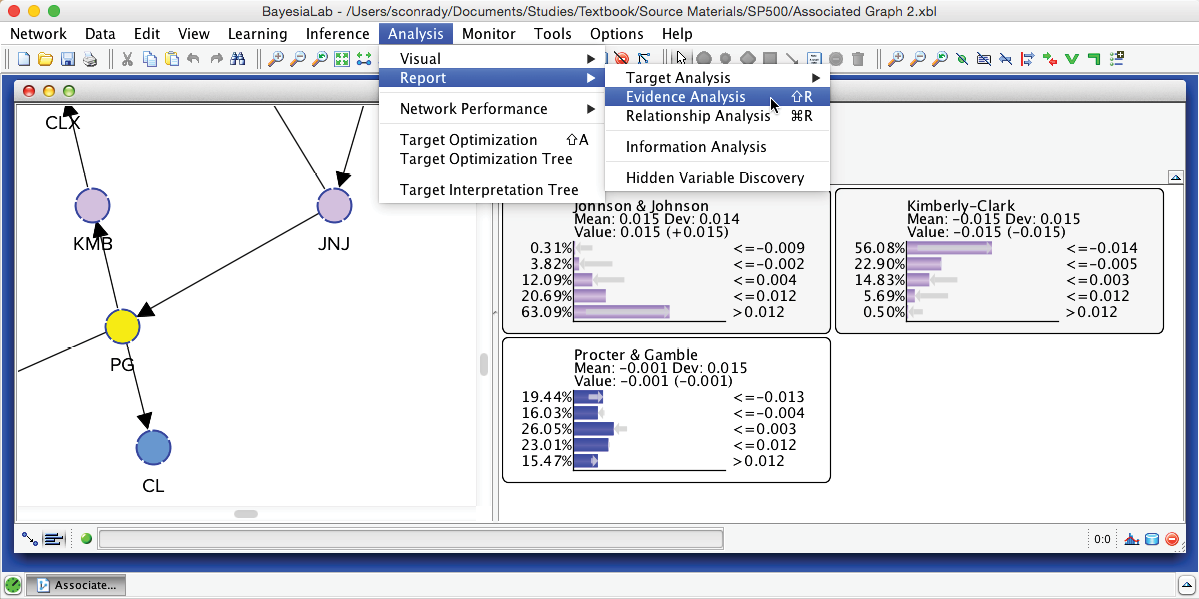Image resolution: width=1199 pixels, height=599 pixels.
Task: Click the green Fit to Window icon
Action: (342, 60)
